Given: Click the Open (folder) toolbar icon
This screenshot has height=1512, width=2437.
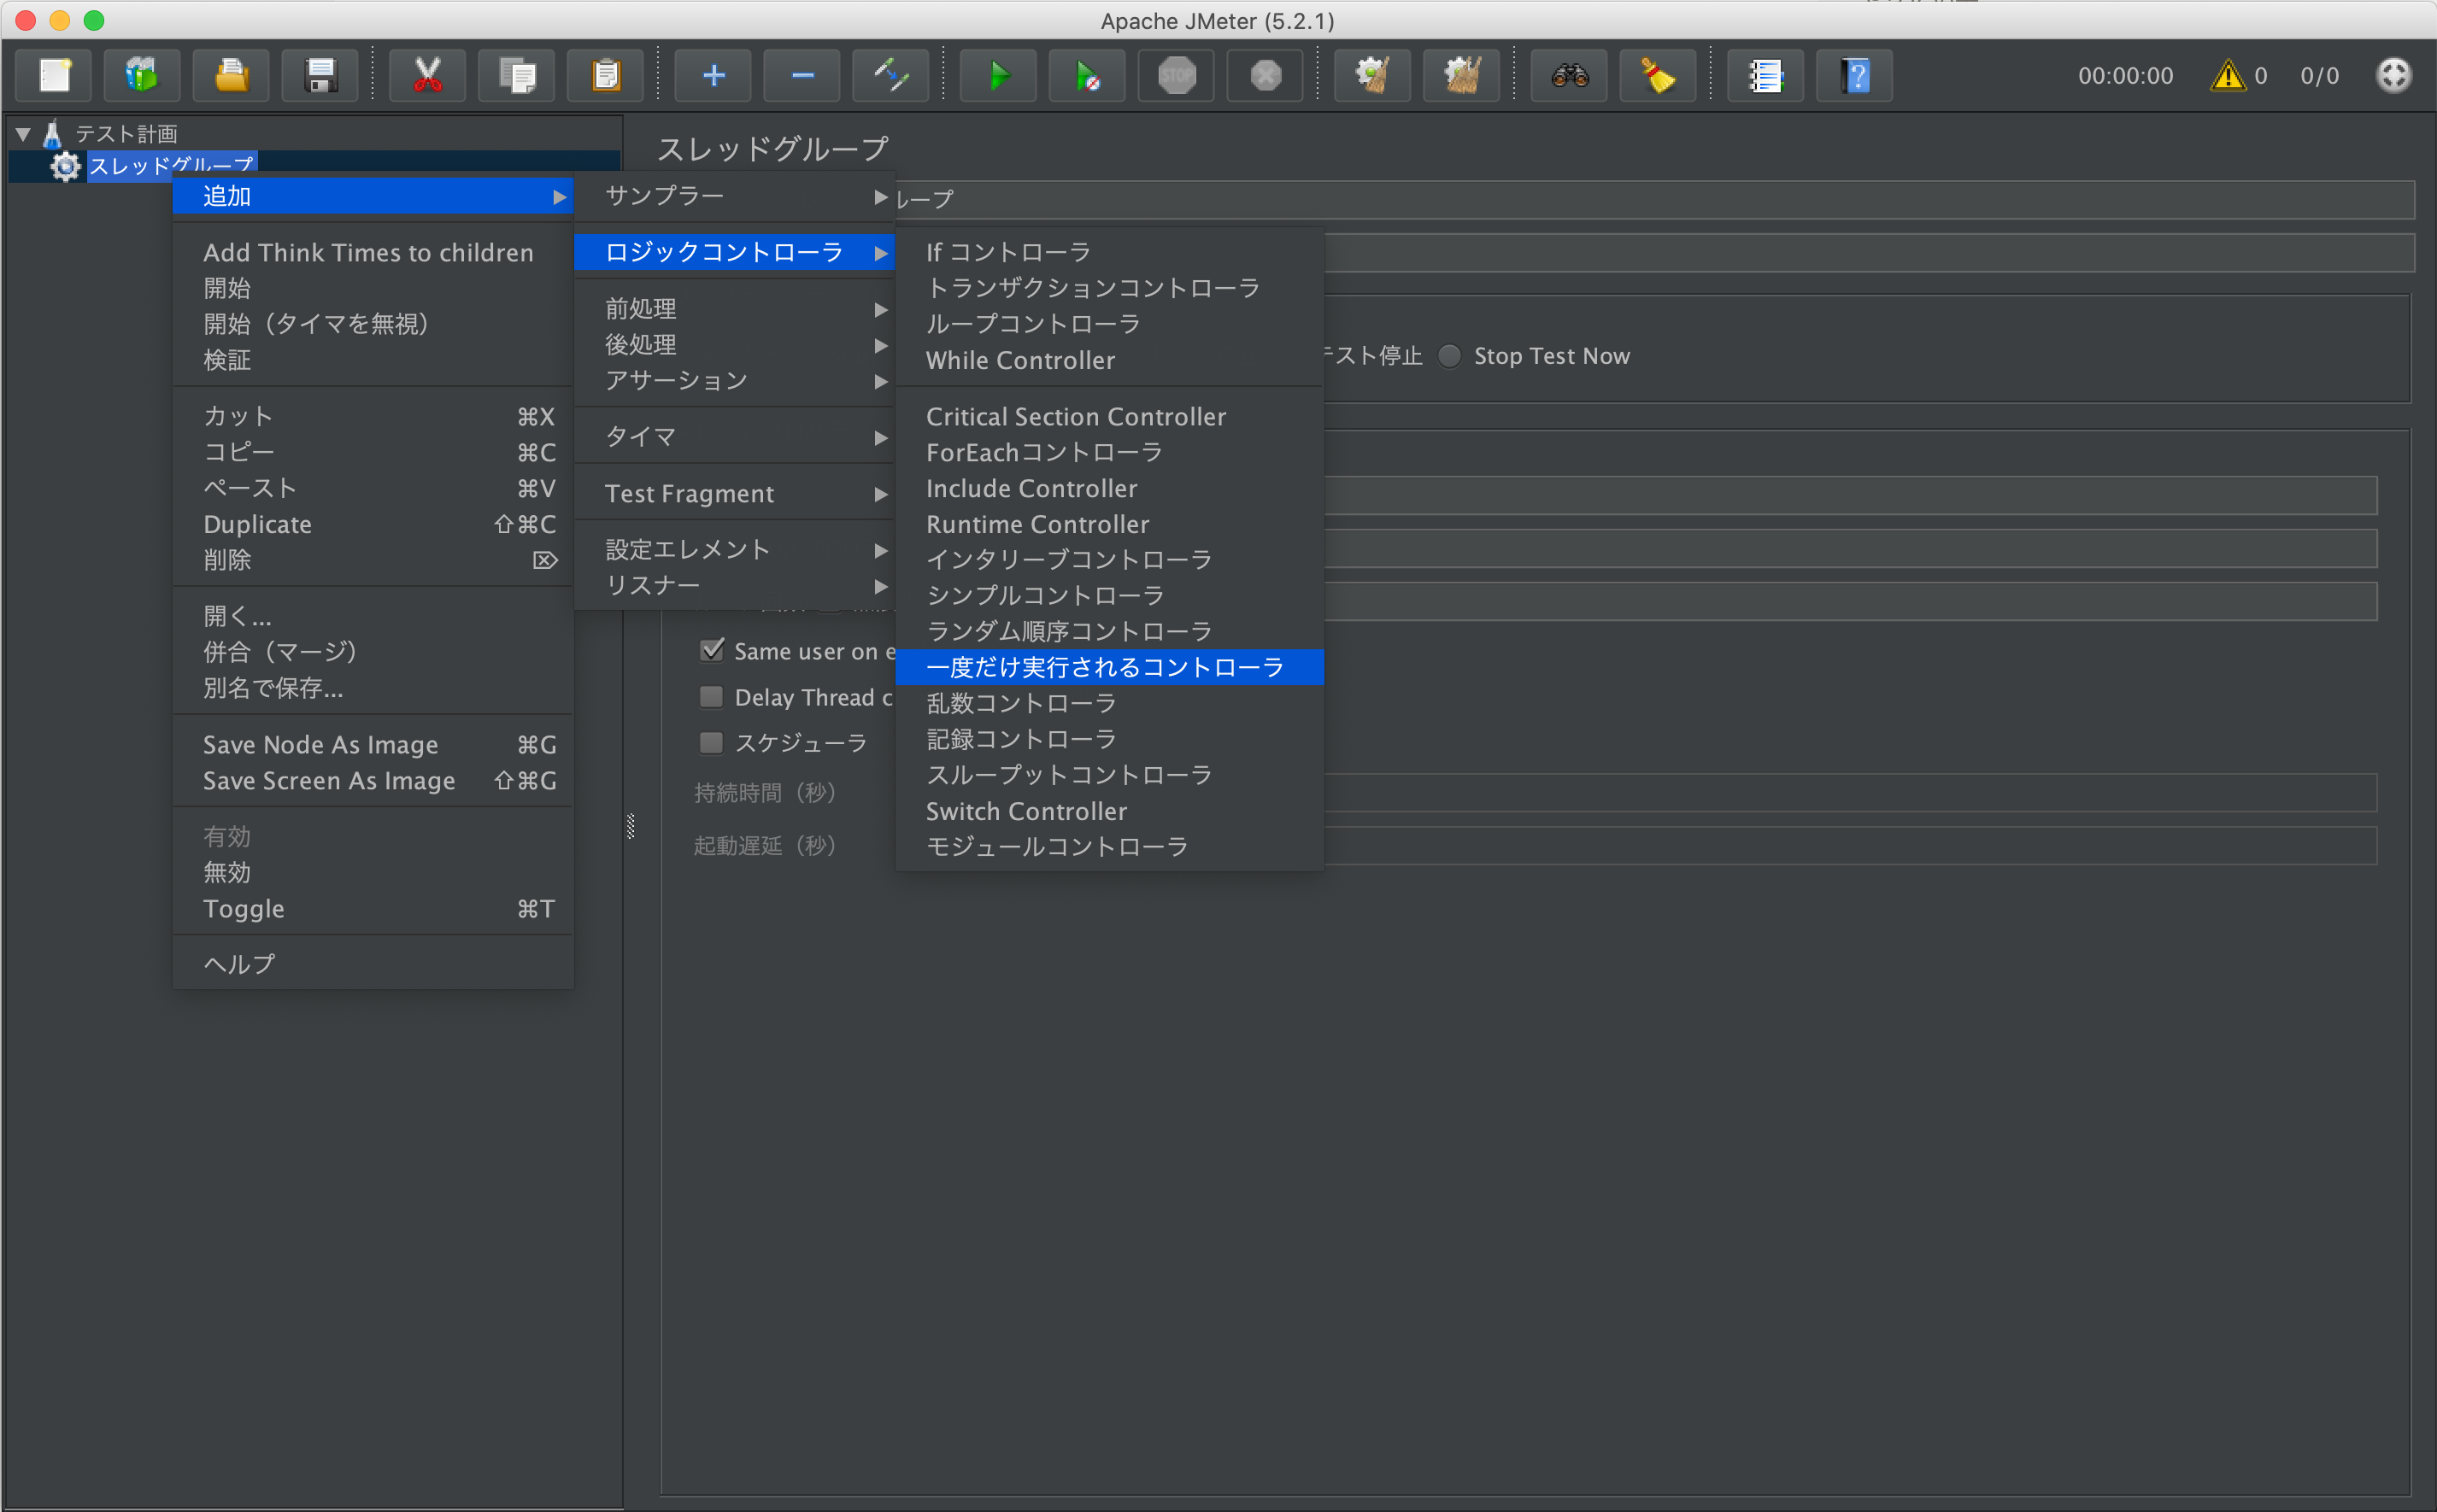Looking at the screenshot, I should pyautogui.click(x=231, y=76).
